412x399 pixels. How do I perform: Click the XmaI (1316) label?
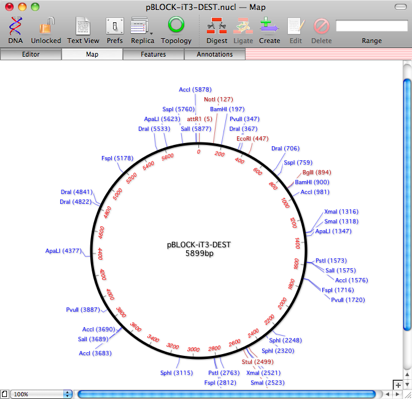341,211
